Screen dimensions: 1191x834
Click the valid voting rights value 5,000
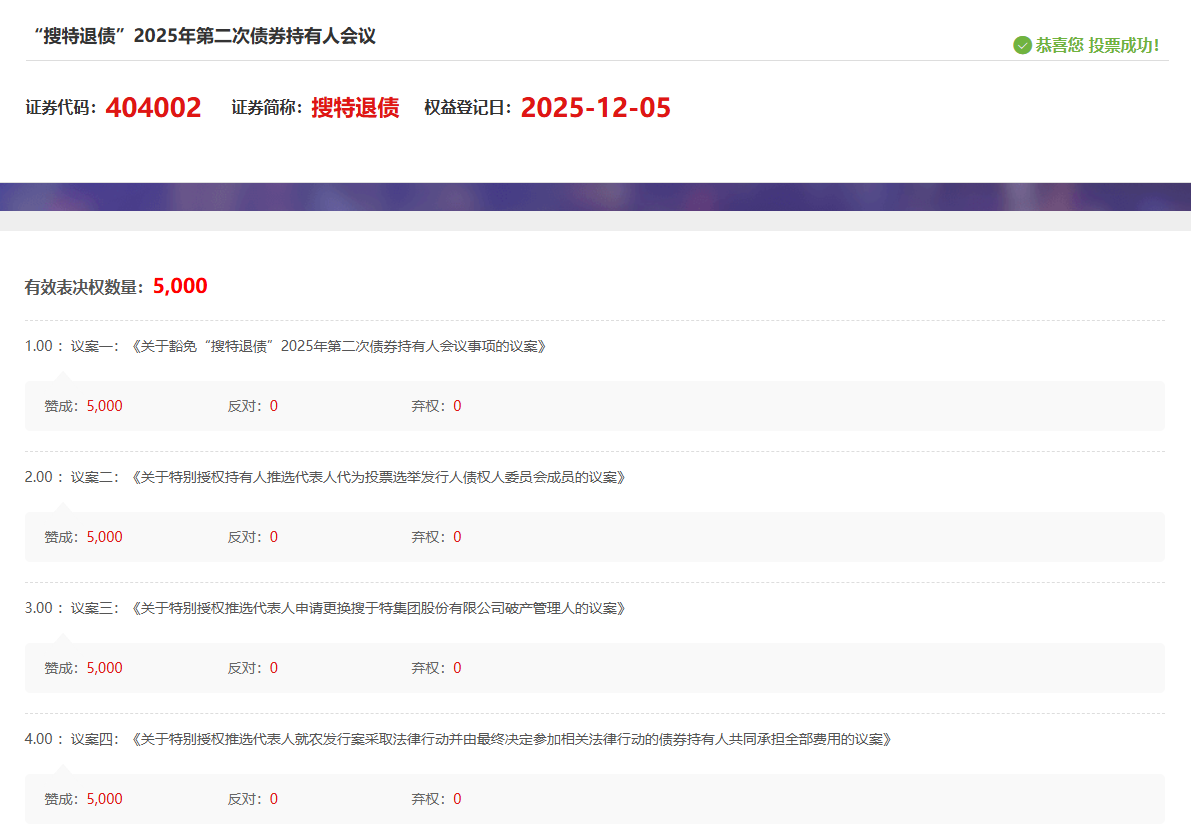[x=180, y=286]
